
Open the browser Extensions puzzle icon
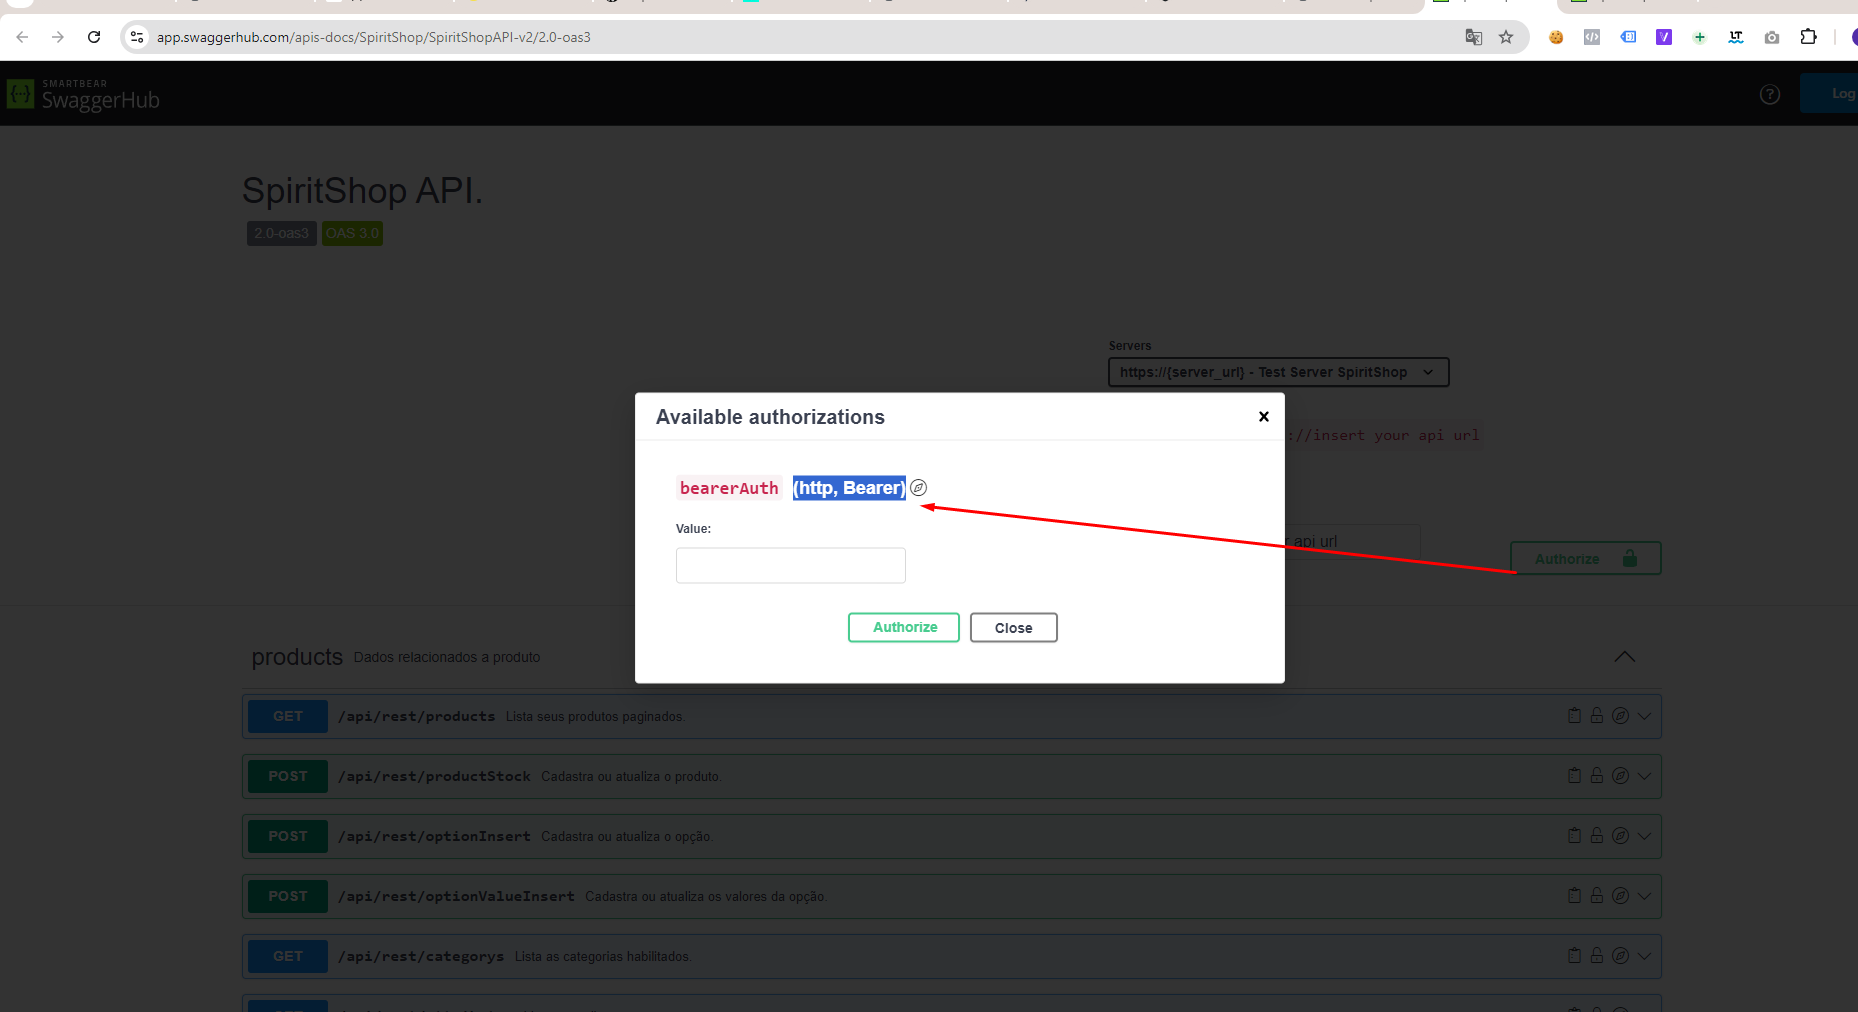point(1808,37)
